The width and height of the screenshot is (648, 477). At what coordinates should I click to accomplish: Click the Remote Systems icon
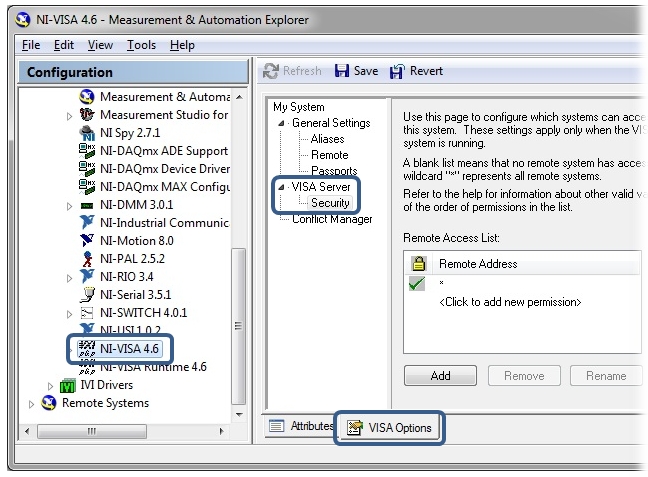click(x=49, y=403)
